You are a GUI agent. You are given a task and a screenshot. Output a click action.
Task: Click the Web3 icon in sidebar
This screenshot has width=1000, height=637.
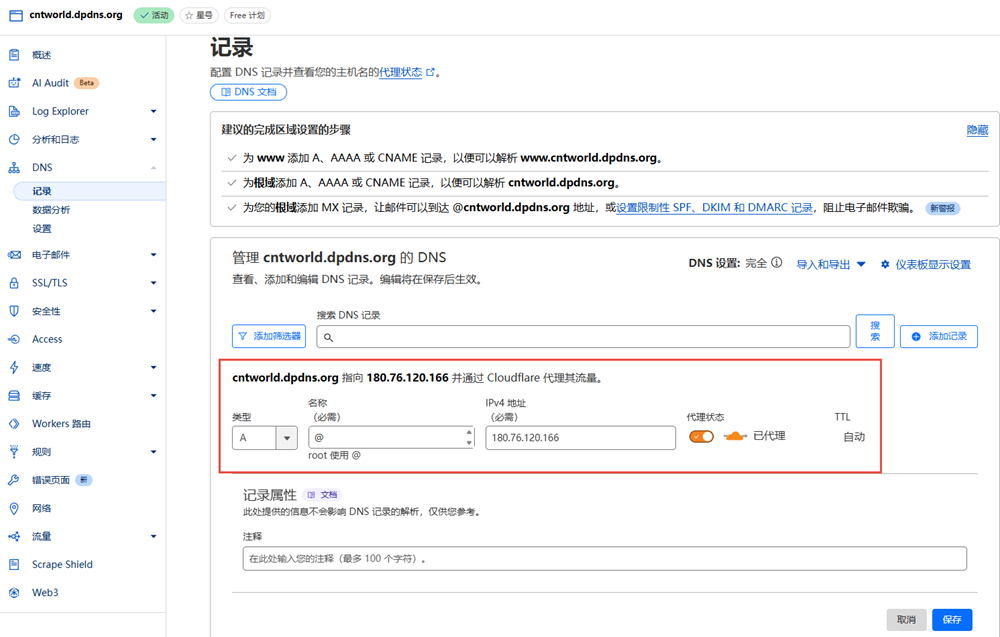pyautogui.click(x=14, y=592)
